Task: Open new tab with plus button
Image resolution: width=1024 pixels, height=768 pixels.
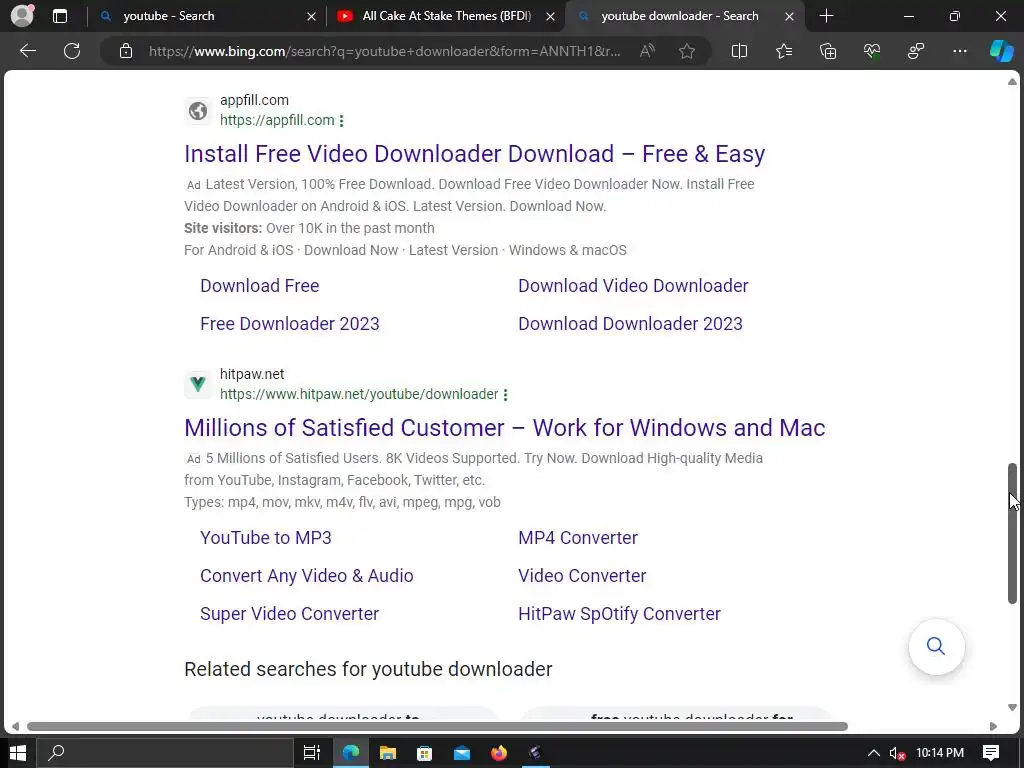Action: pyautogui.click(x=826, y=16)
